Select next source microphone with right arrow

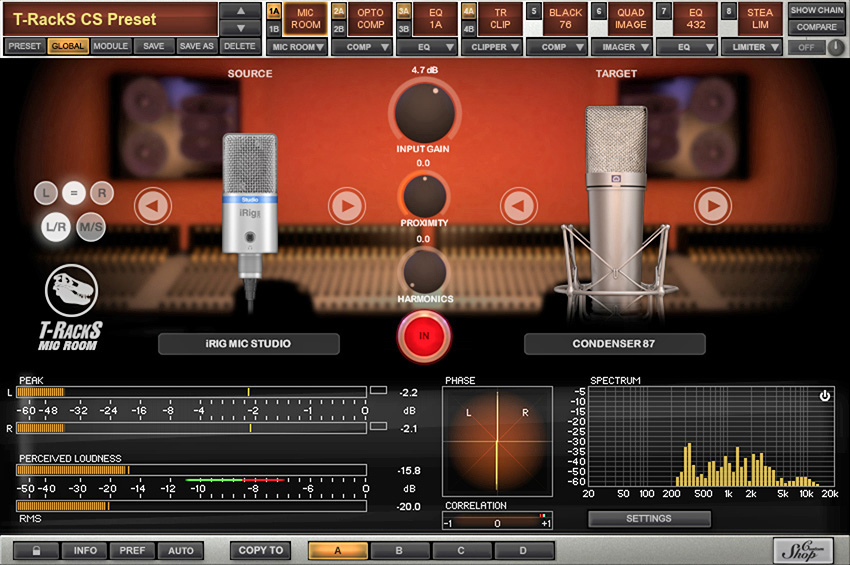click(x=346, y=206)
